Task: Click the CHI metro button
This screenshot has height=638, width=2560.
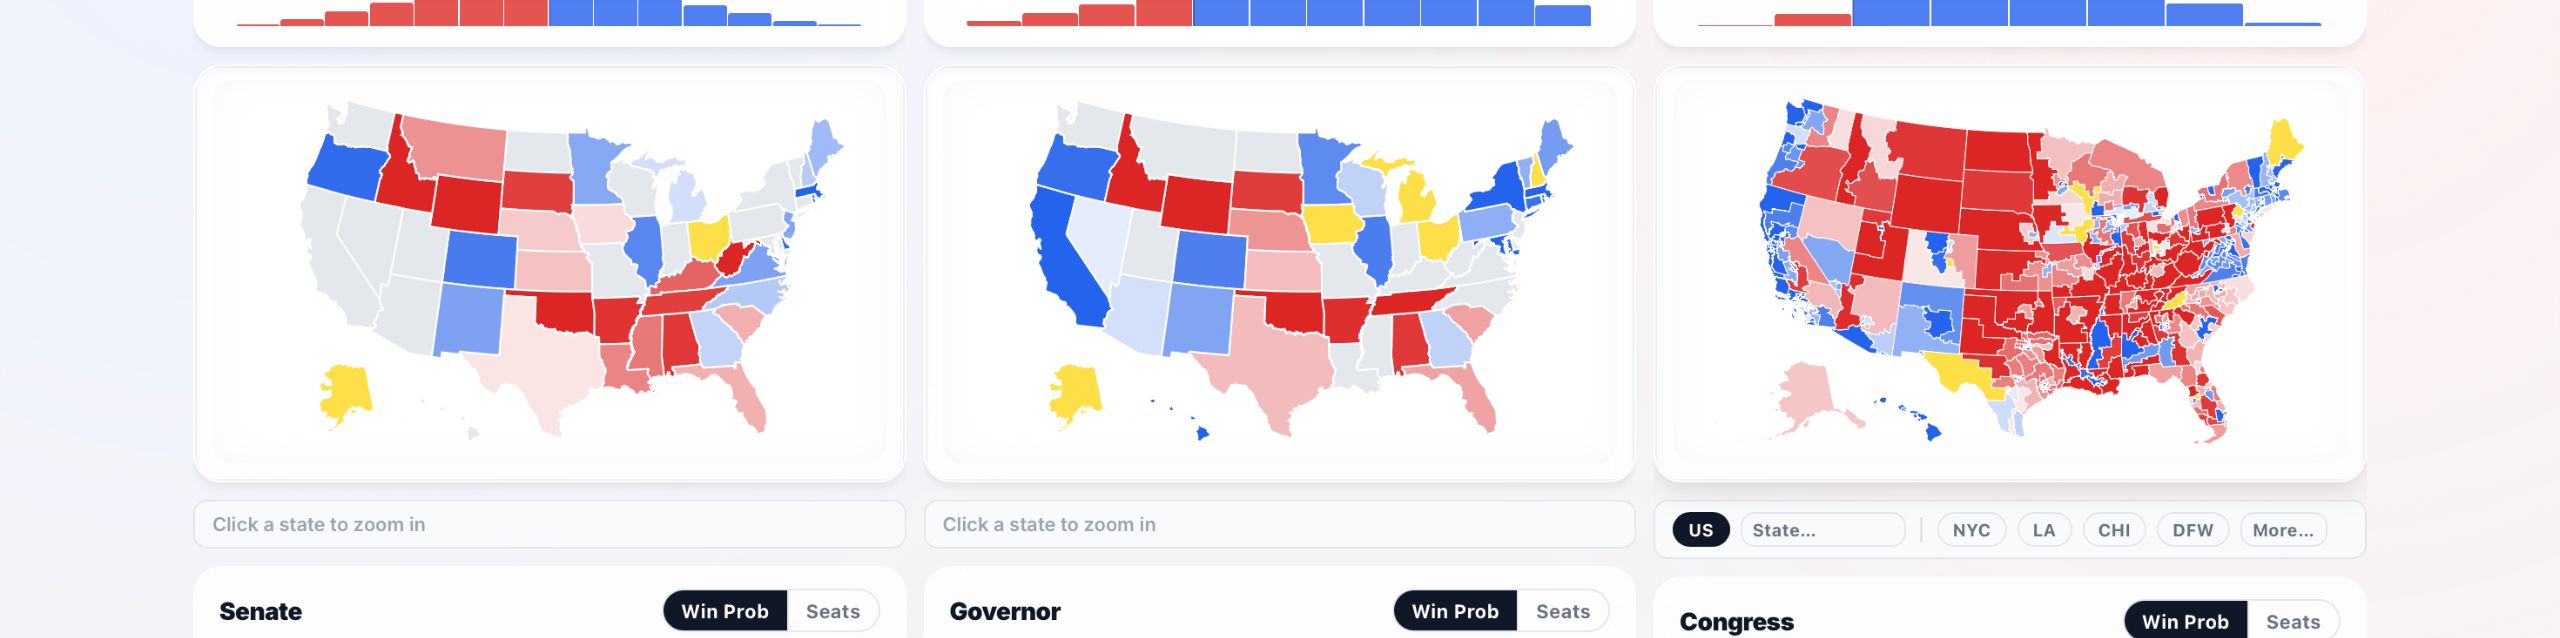Action: (2113, 530)
